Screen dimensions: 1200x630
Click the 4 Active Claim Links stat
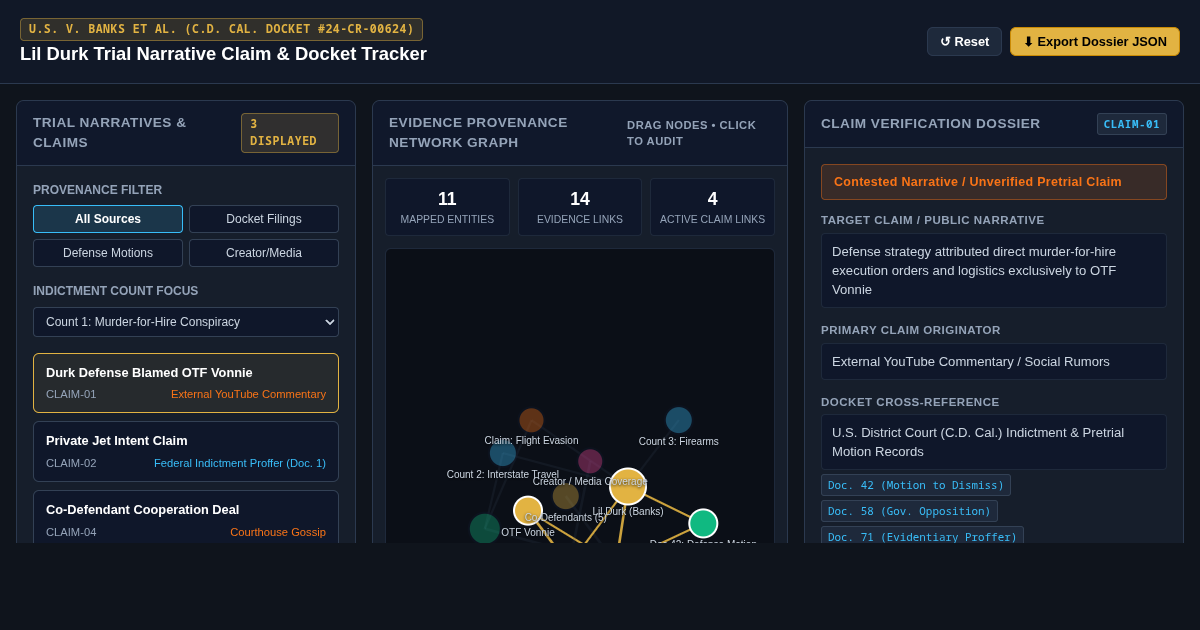712,207
